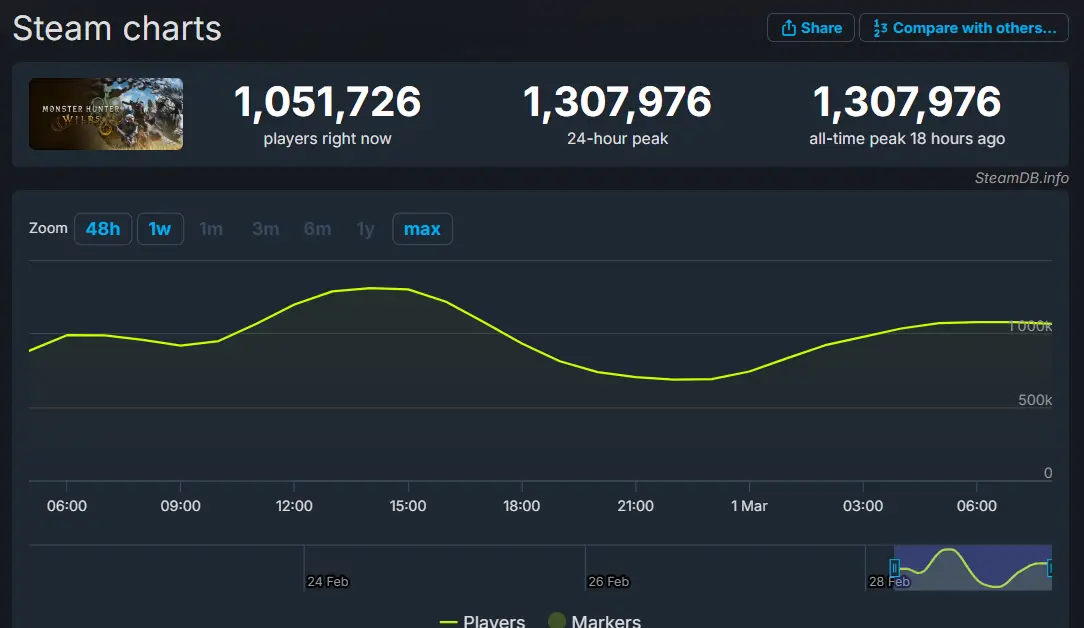Click the 03:00 axis label
The image size is (1084, 628).
pyautogui.click(x=863, y=506)
